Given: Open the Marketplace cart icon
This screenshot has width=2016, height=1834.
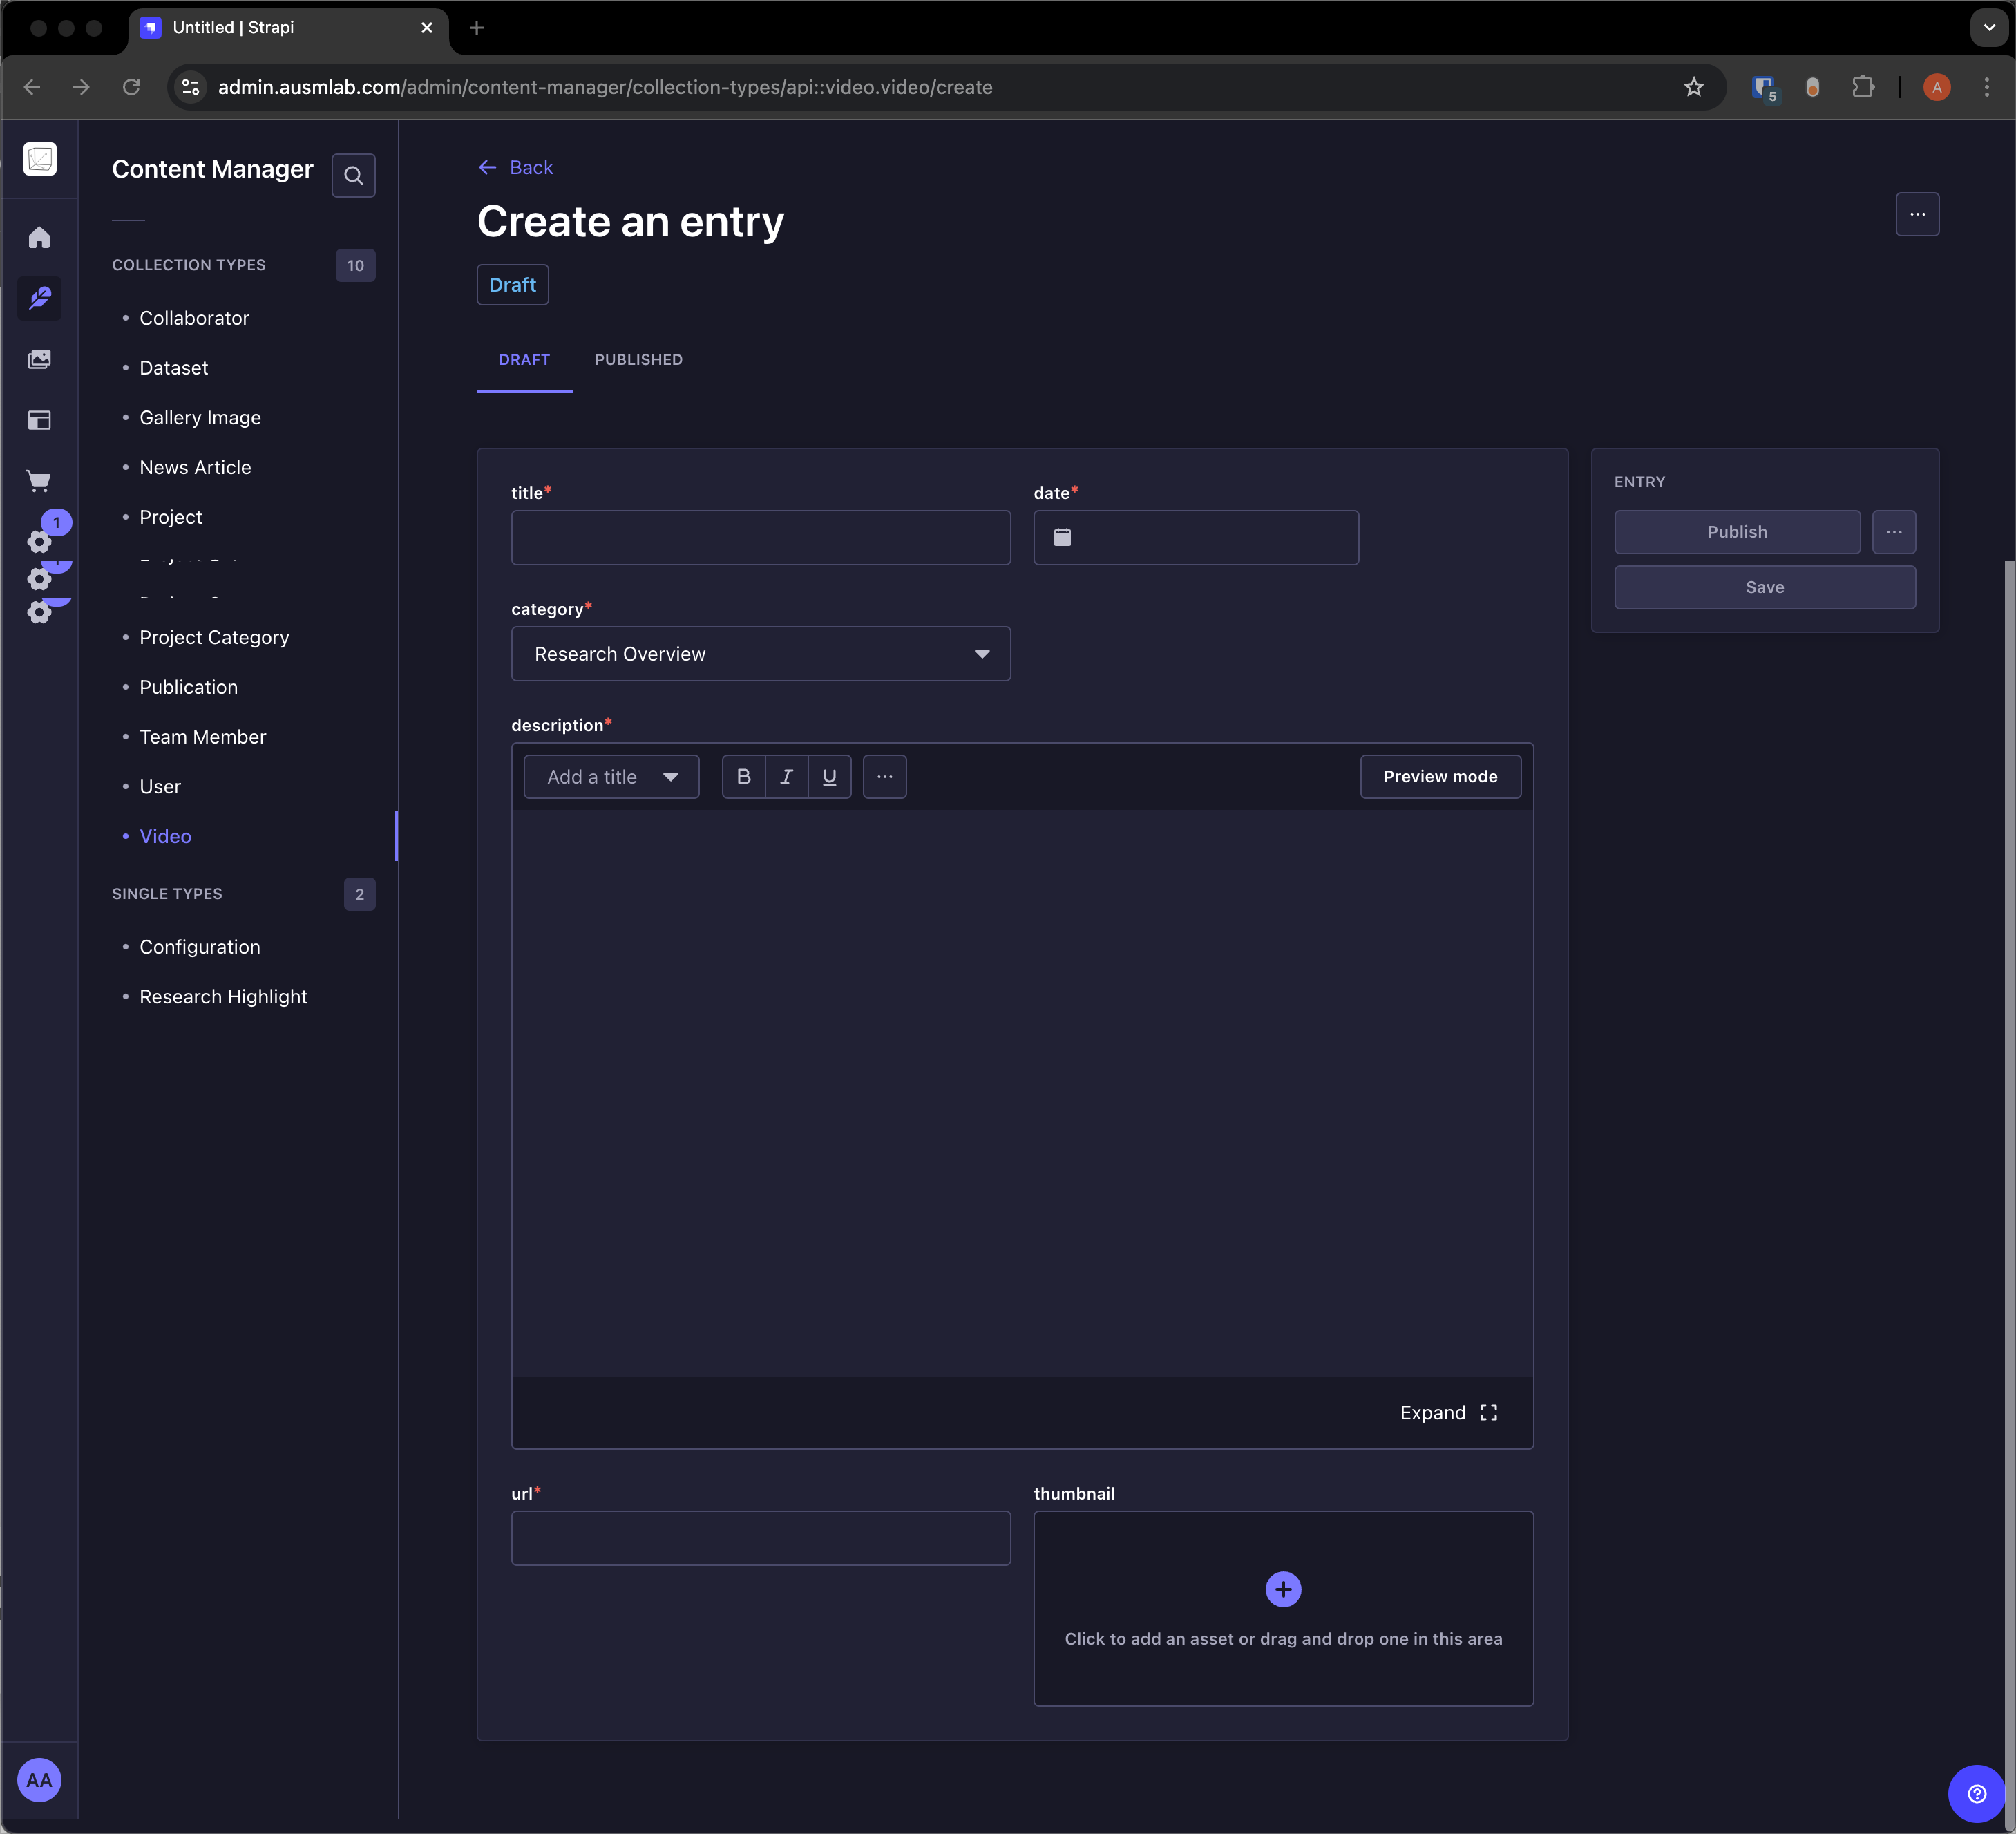Looking at the screenshot, I should tap(39, 481).
